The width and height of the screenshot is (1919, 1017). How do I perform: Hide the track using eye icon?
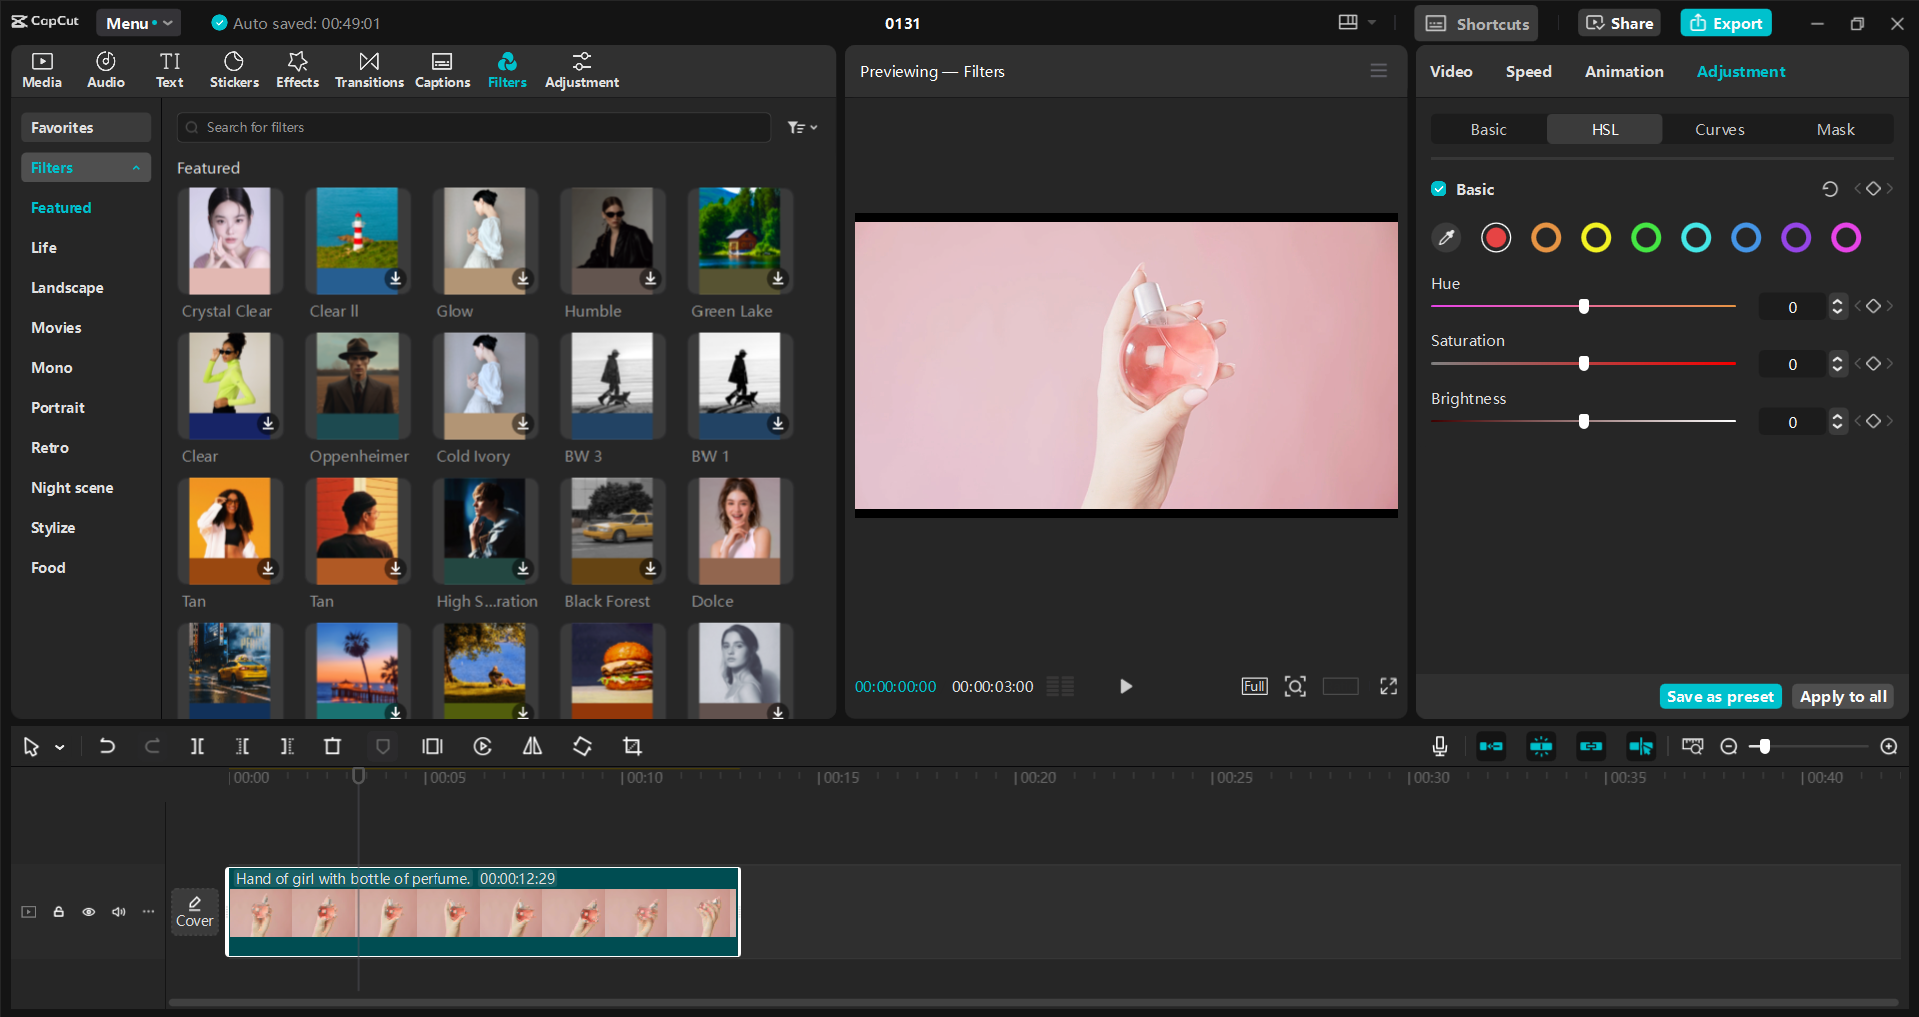89,912
